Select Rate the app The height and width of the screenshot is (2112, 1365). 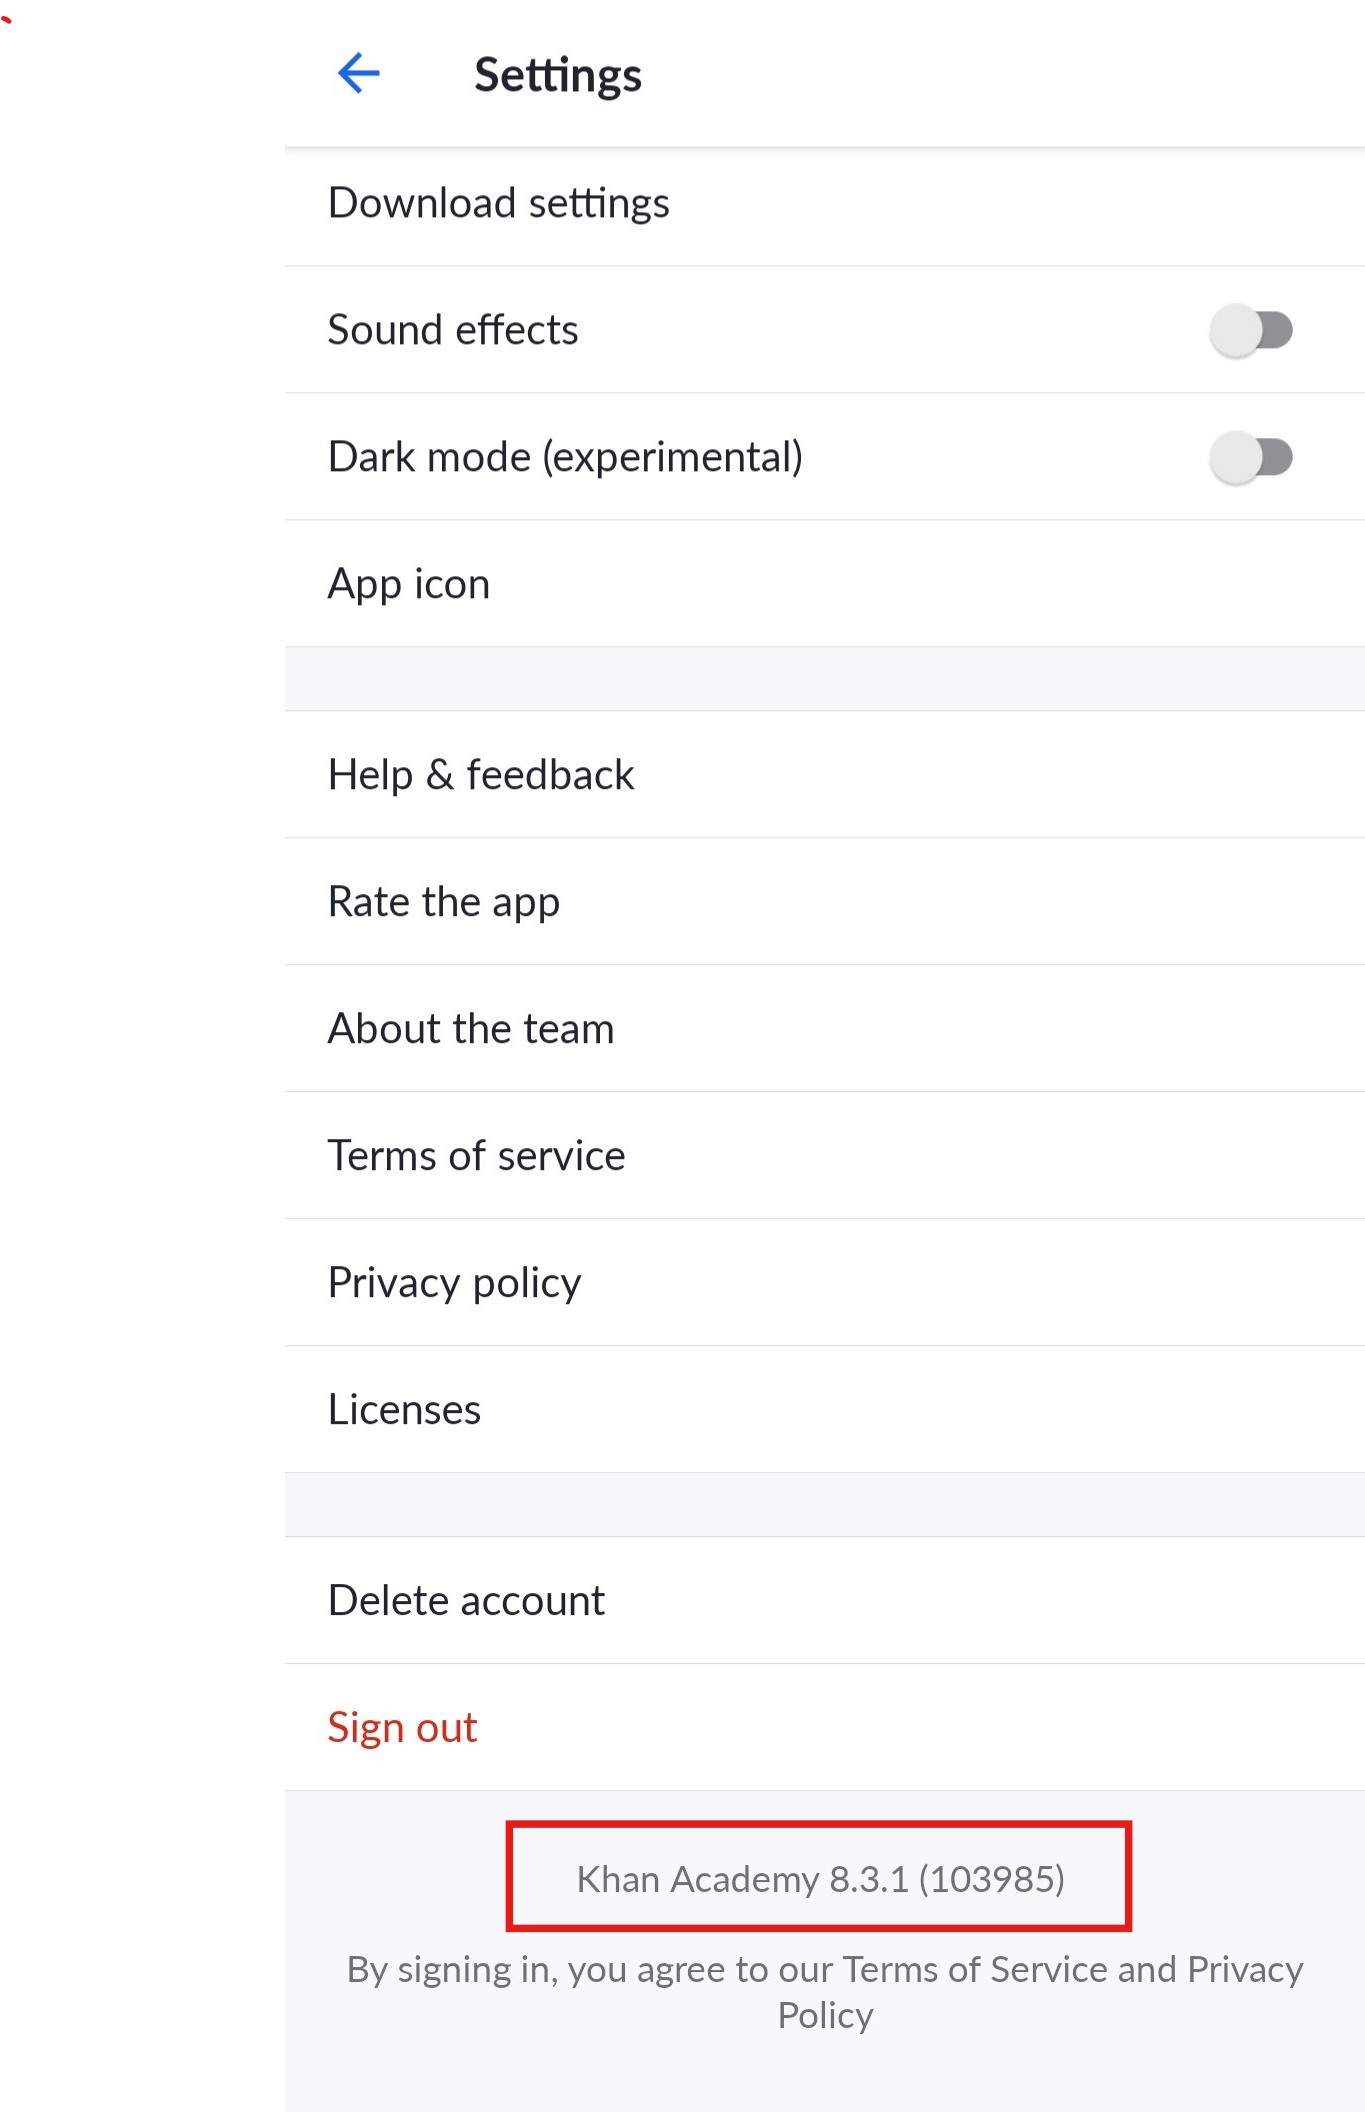pos(825,902)
